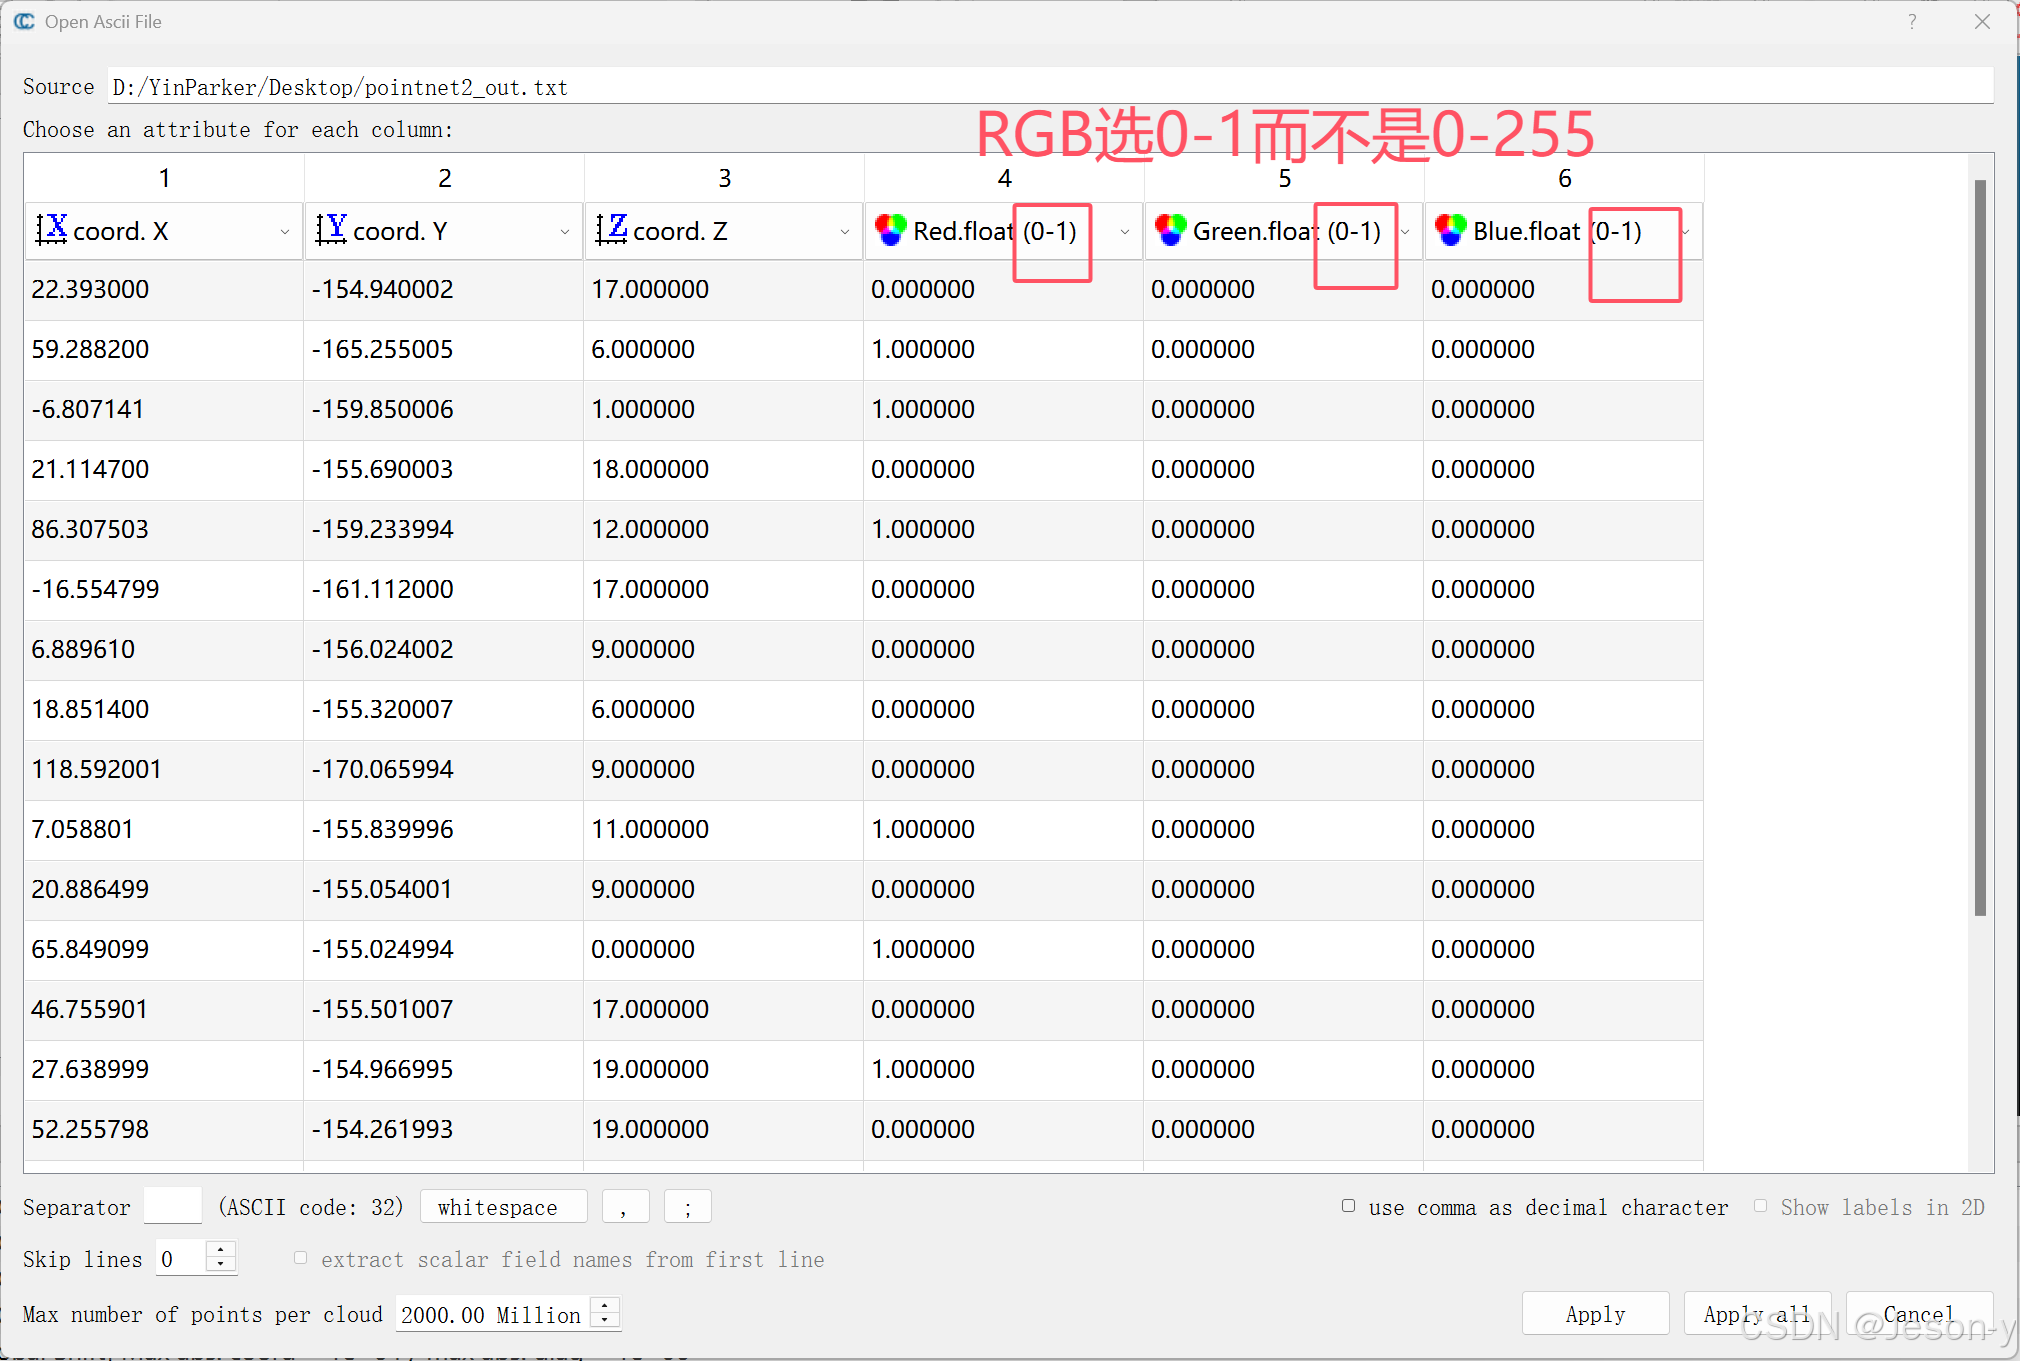The width and height of the screenshot is (2020, 1361).
Task: Click the Apply all button
Action: (x=1756, y=1313)
